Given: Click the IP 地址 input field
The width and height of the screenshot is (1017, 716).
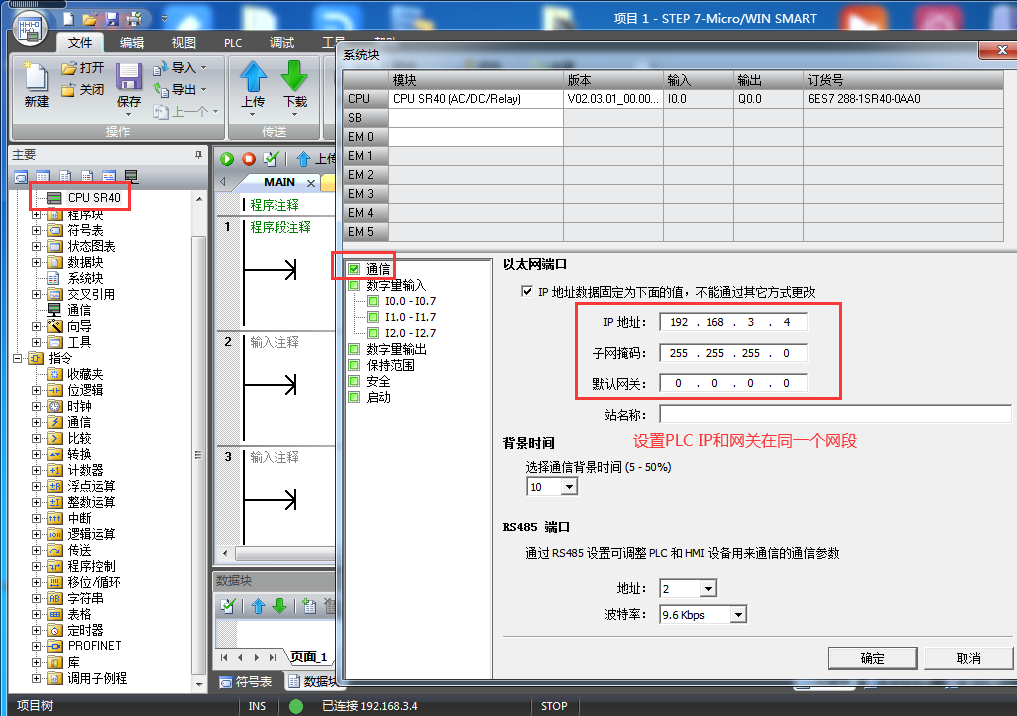Looking at the screenshot, I should (x=734, y=322).
